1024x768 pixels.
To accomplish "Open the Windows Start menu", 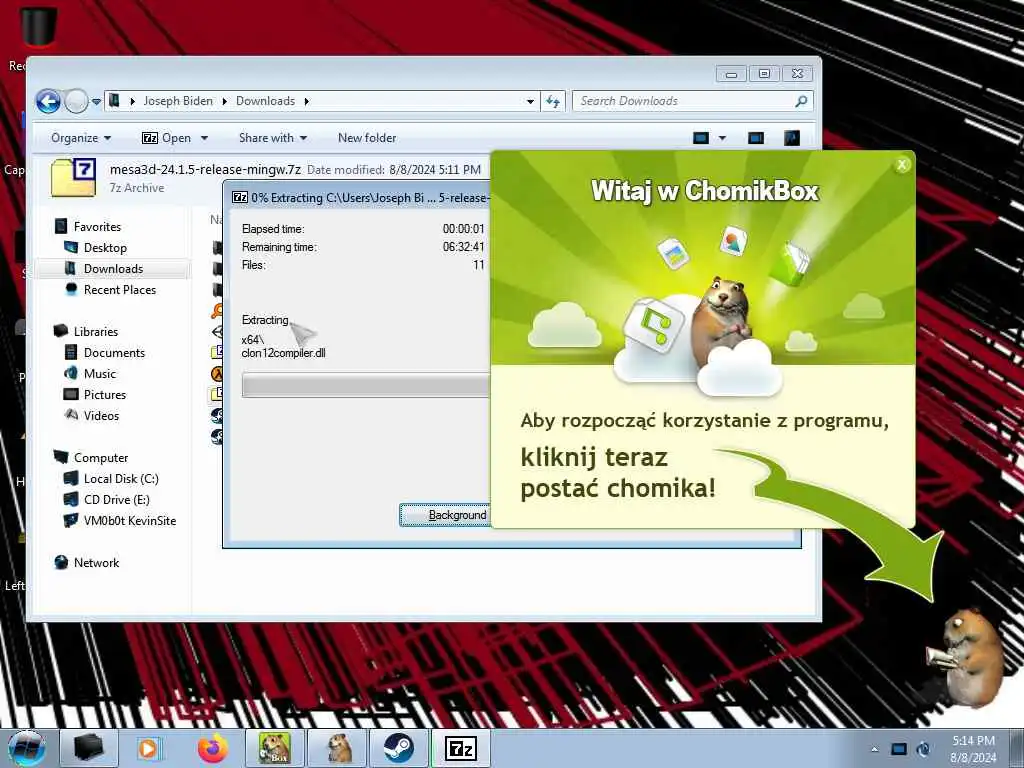I will pyautogui.click(x=27, y=749).
